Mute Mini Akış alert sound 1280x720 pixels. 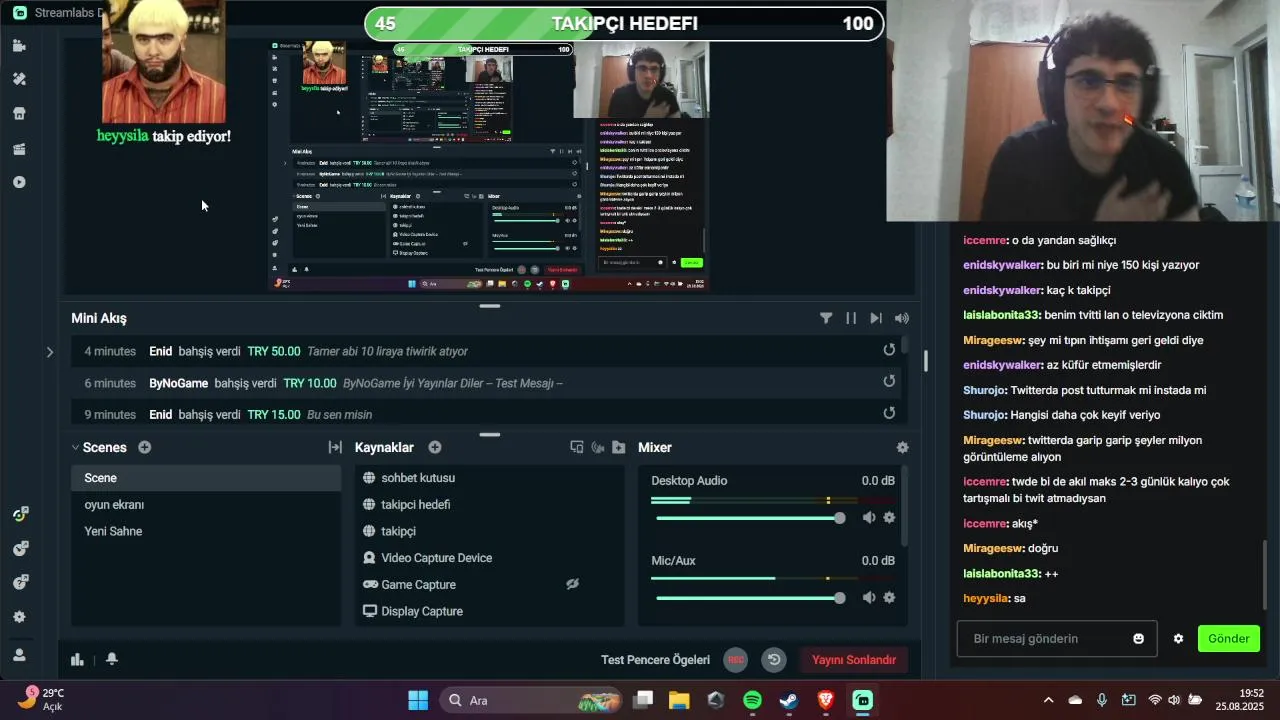coord(902,318)
